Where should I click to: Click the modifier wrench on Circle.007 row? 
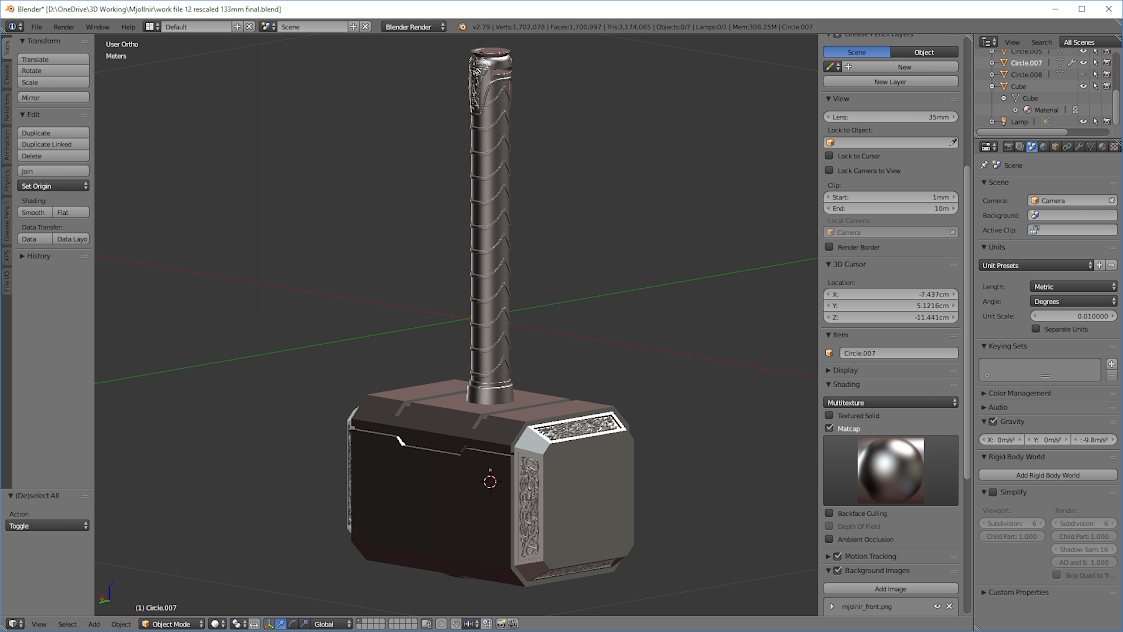tap(1071, 63)
